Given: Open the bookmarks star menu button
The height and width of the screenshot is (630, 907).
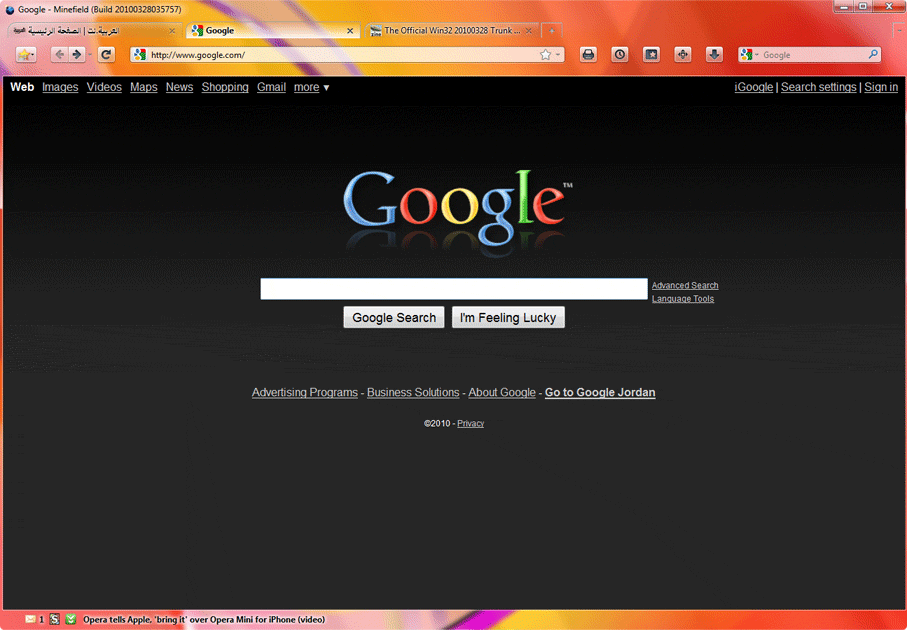Looking at the screenshot, I should coord(25,55).
